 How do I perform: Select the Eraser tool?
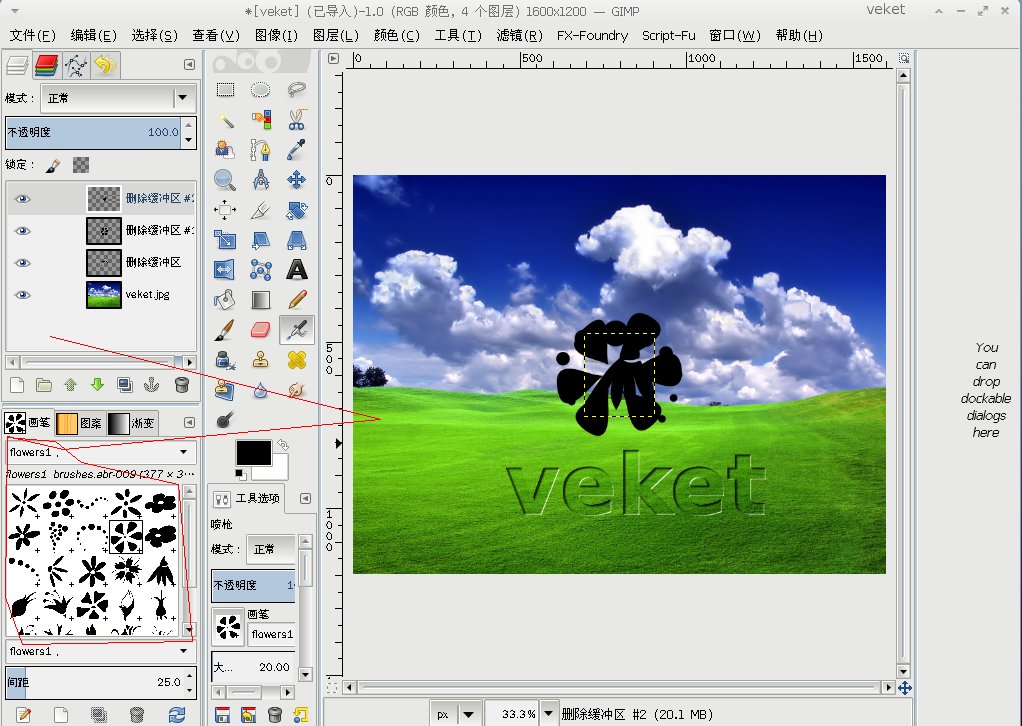(261, 330)
